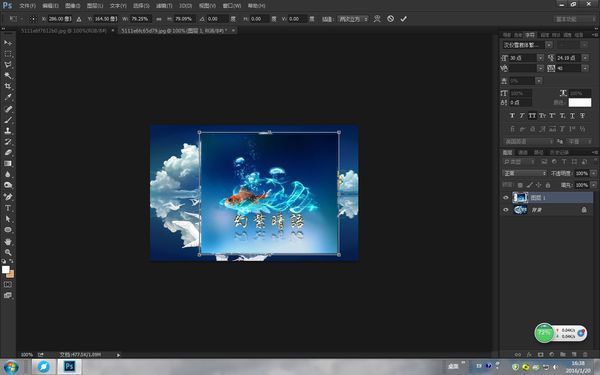Select the History Brush tool
The width and height of the screenshot is (600, 375).
coord(8,142)
